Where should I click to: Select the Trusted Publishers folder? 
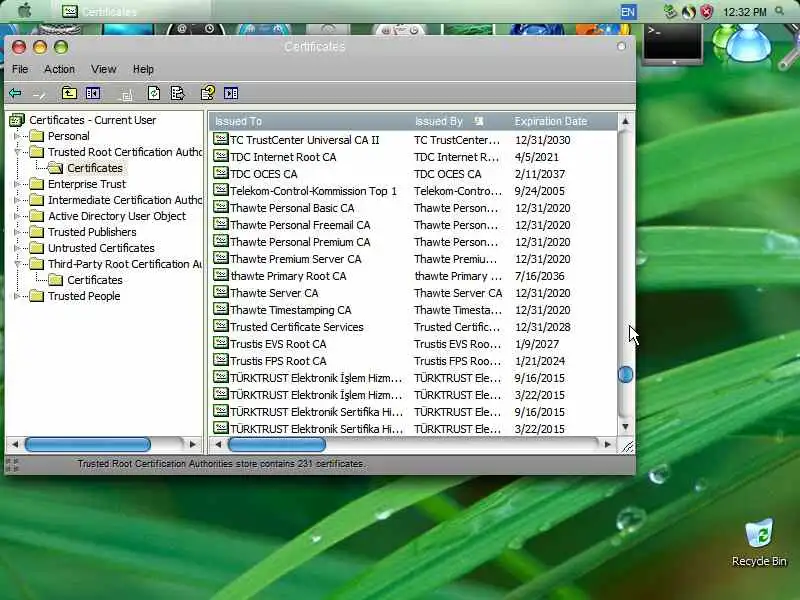tap(92, 232)
